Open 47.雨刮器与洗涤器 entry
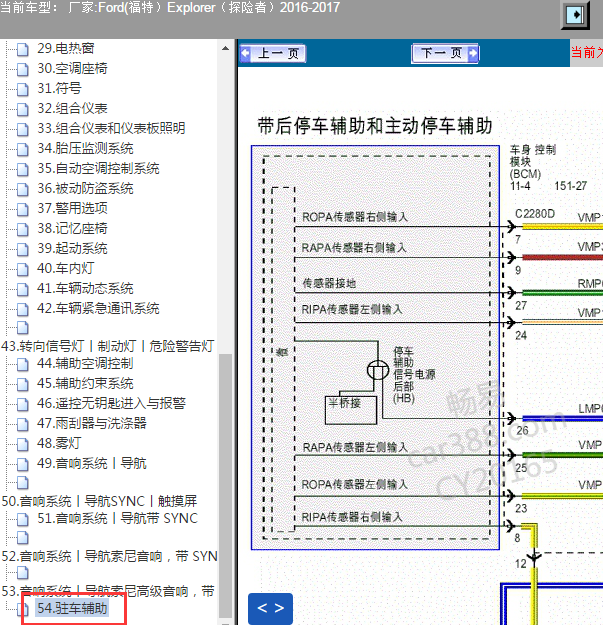603x625 pixels. pyautogui.click(x=92, y=423)
